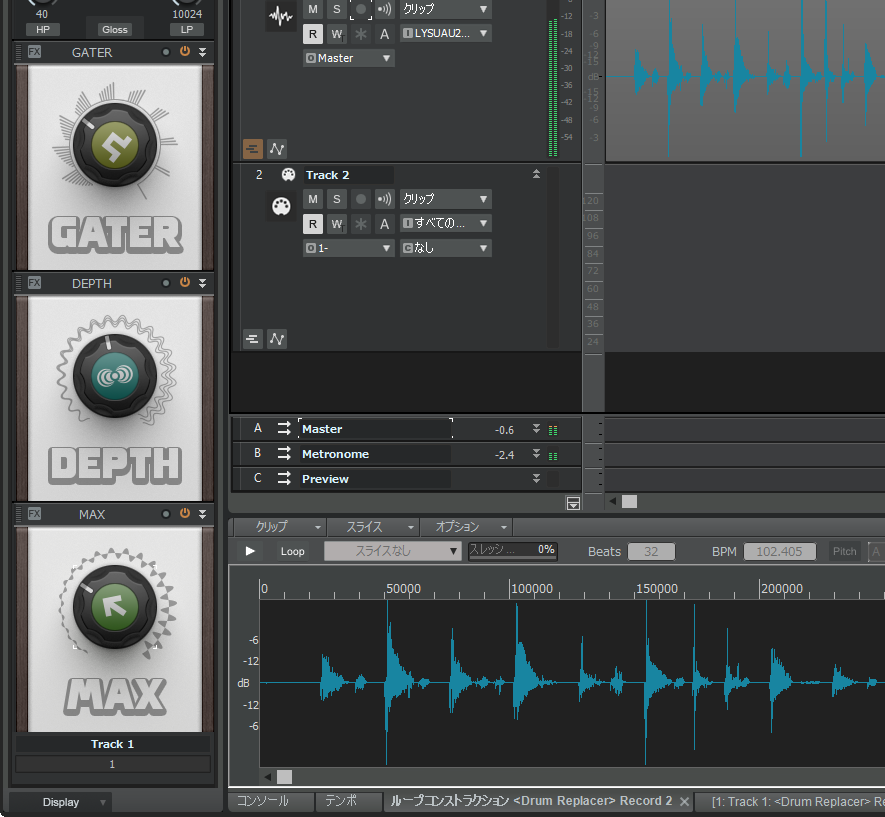Open the クリップ menu in Loop Construction
Screen dimensions: 885x817
(x=279, y=527)
